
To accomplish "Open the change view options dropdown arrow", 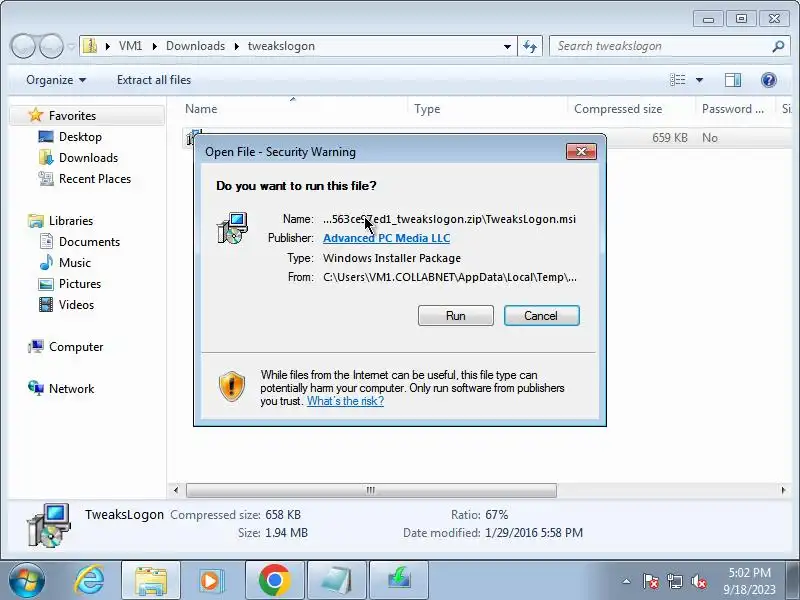I will [x=699, y=80].
